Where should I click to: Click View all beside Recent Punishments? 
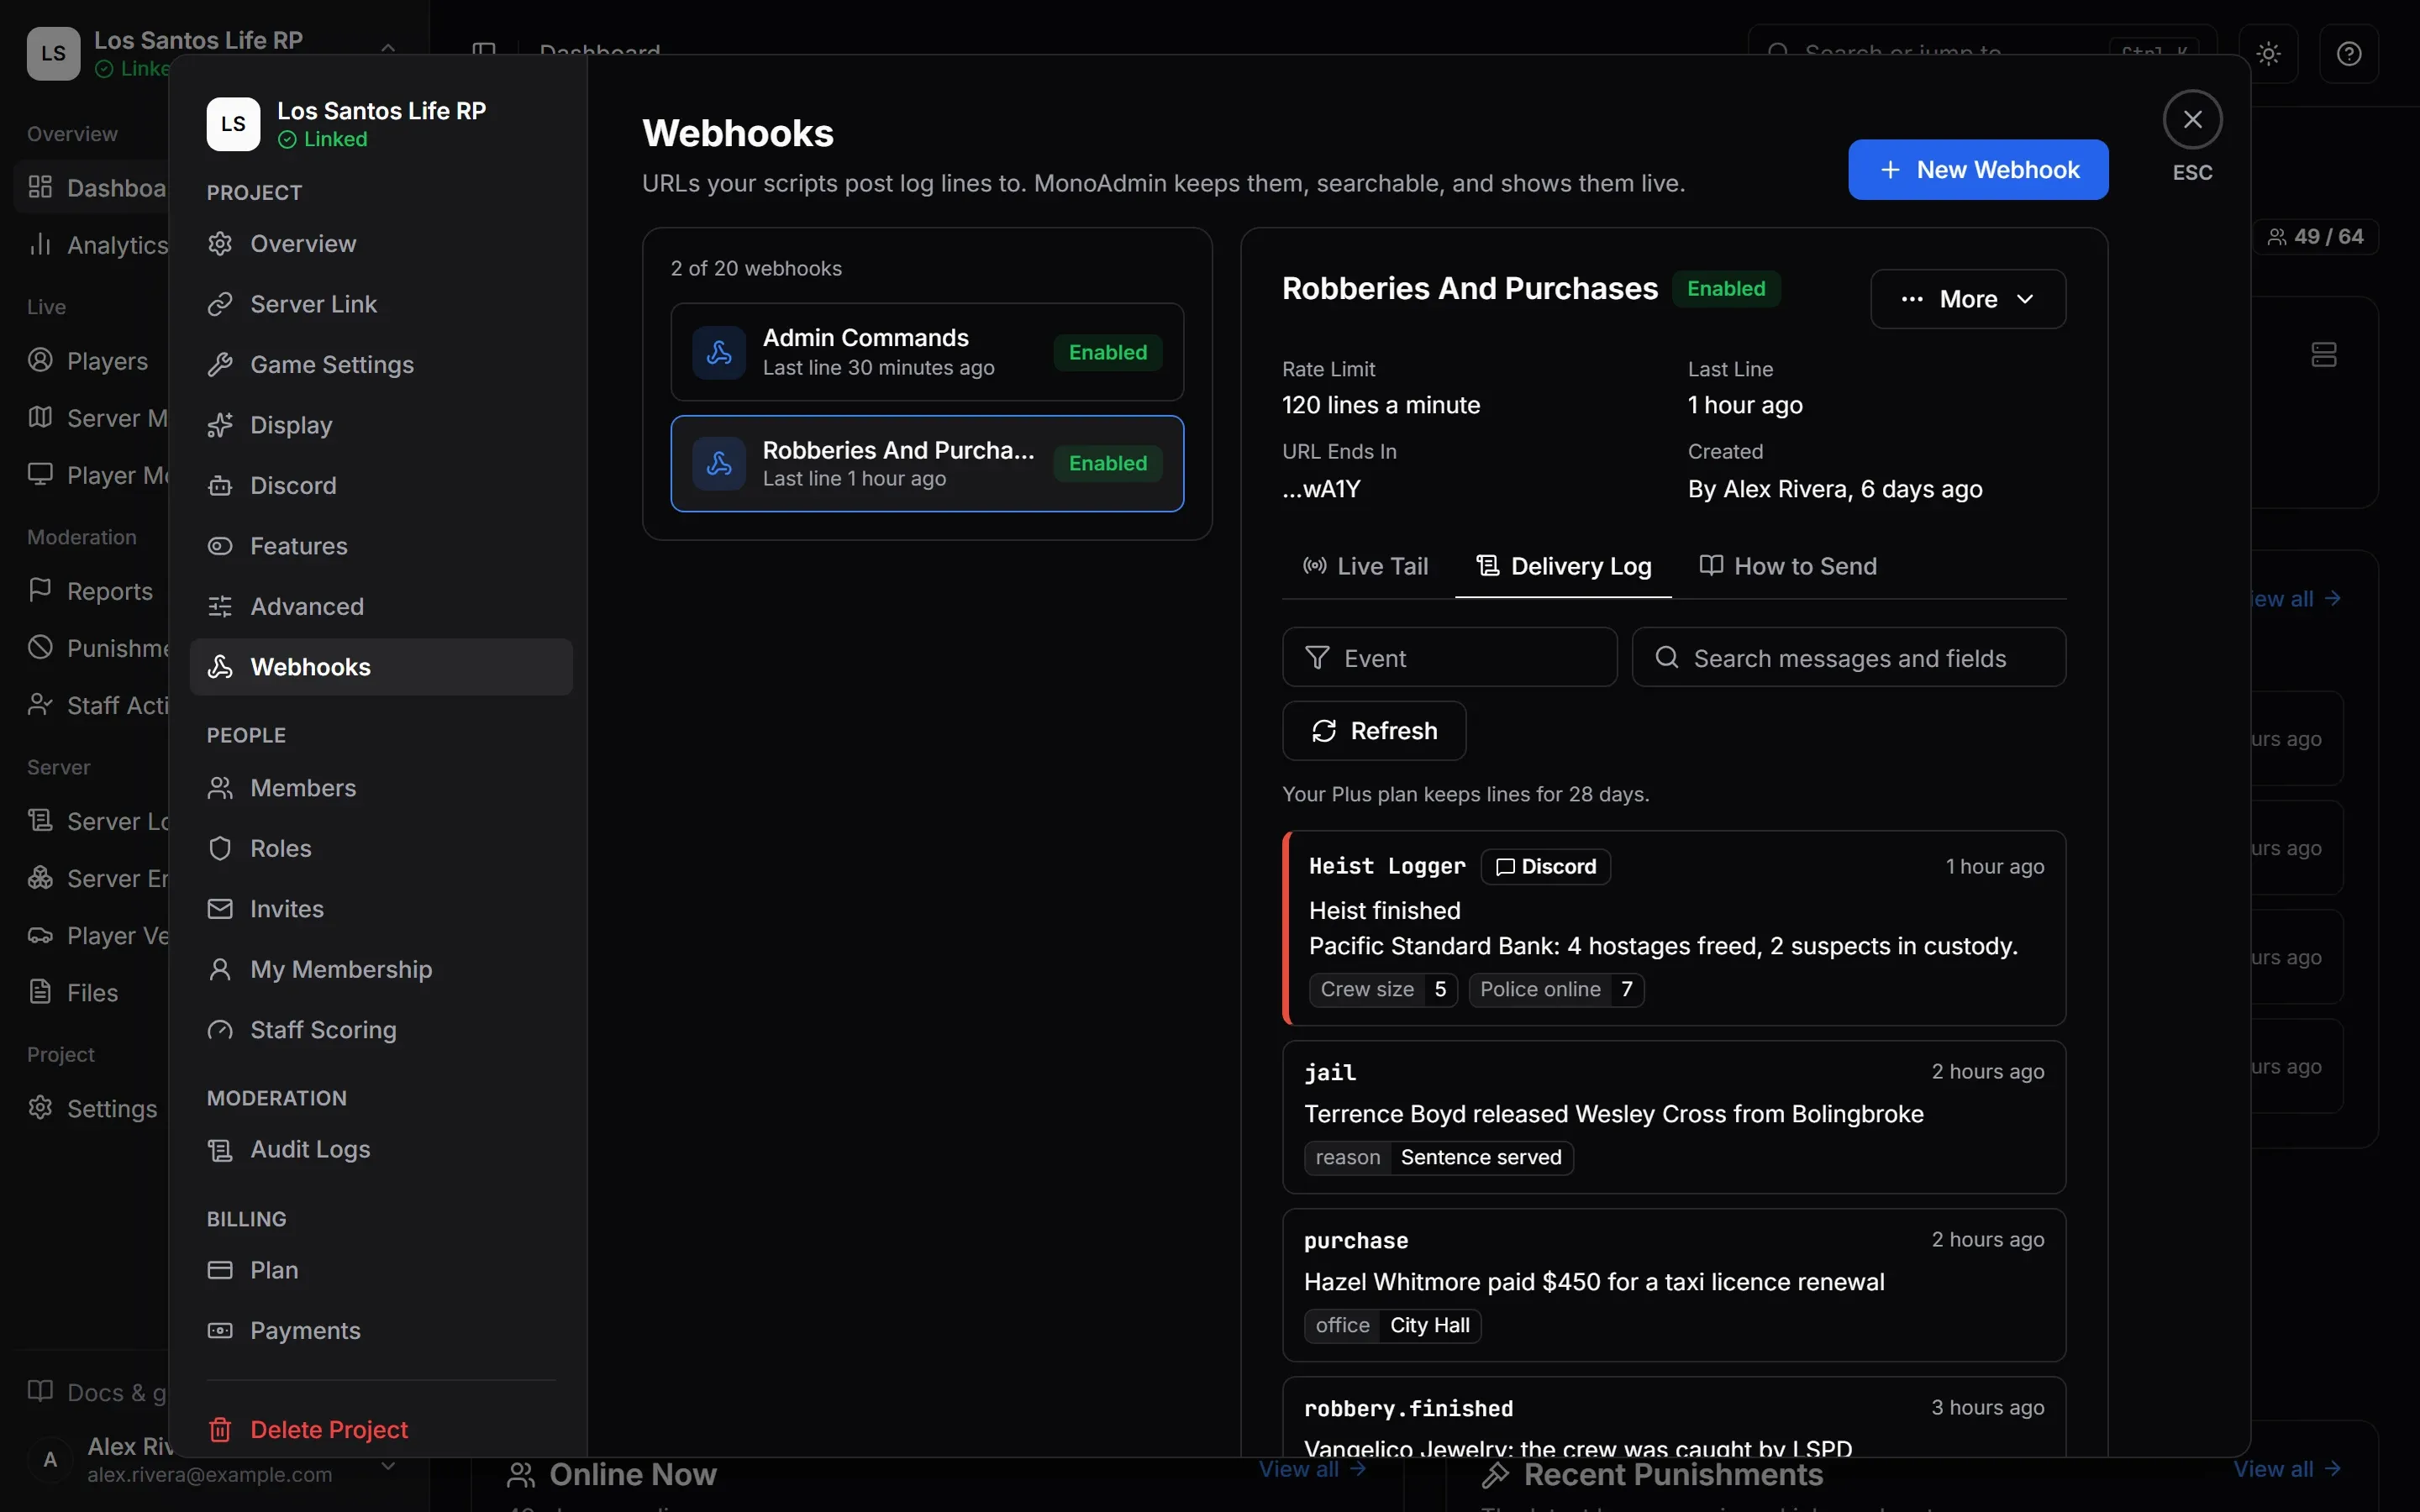click(x=2286, y=1468)
